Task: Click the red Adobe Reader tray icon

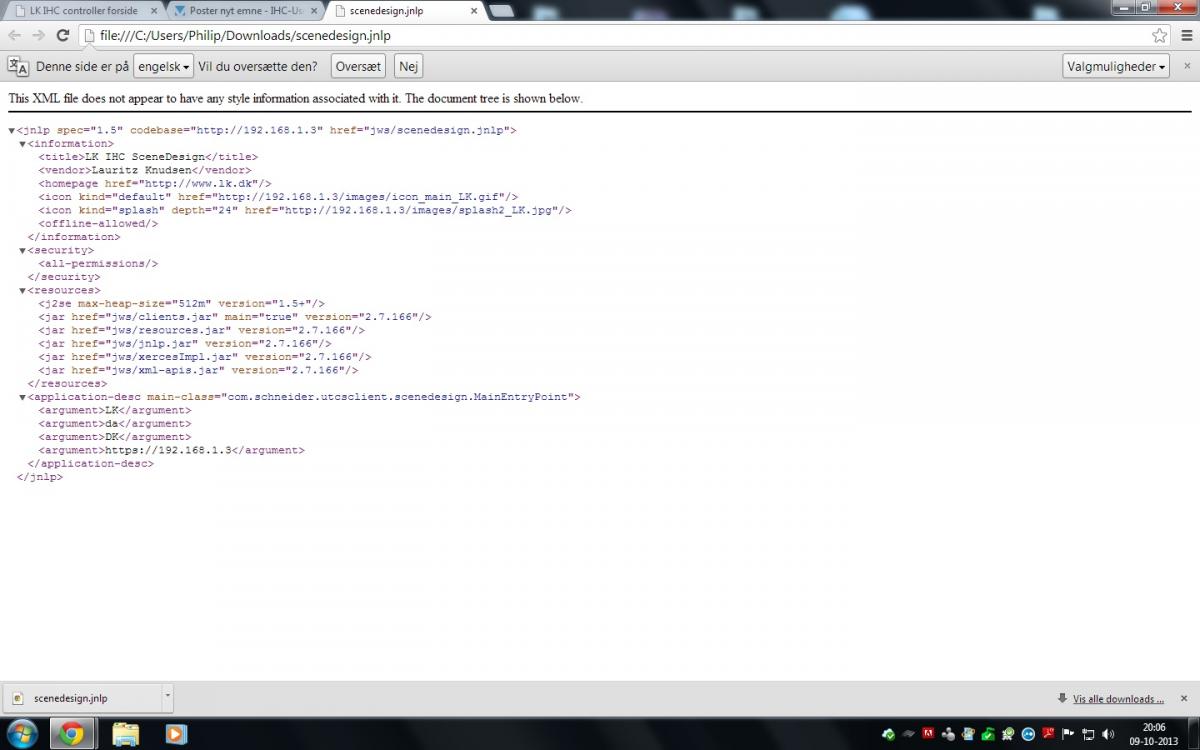Action: [928, 734]
